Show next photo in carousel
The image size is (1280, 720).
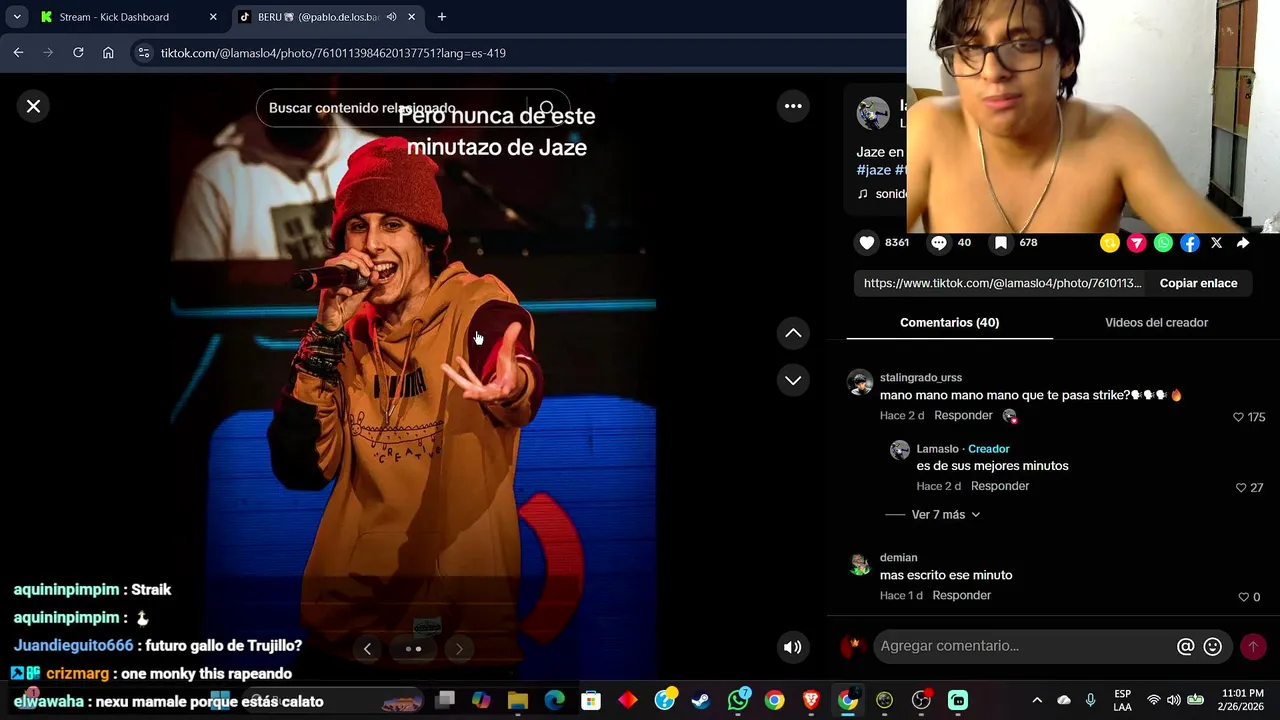coord(459,649)
